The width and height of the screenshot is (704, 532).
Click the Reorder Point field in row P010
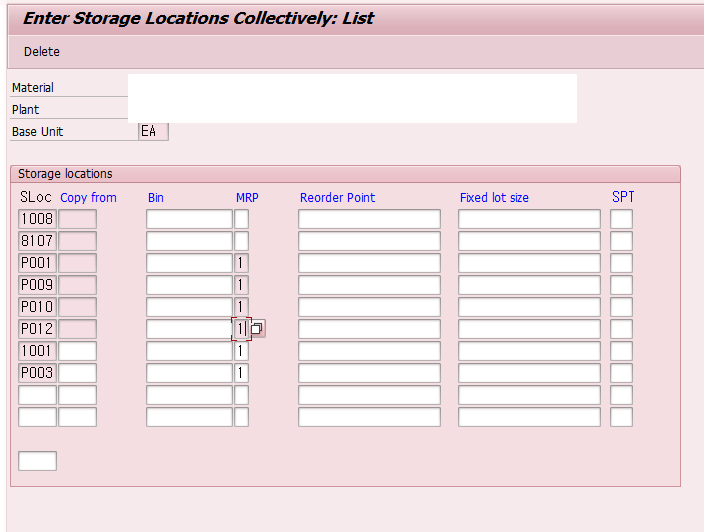click(x=370, y=307)
